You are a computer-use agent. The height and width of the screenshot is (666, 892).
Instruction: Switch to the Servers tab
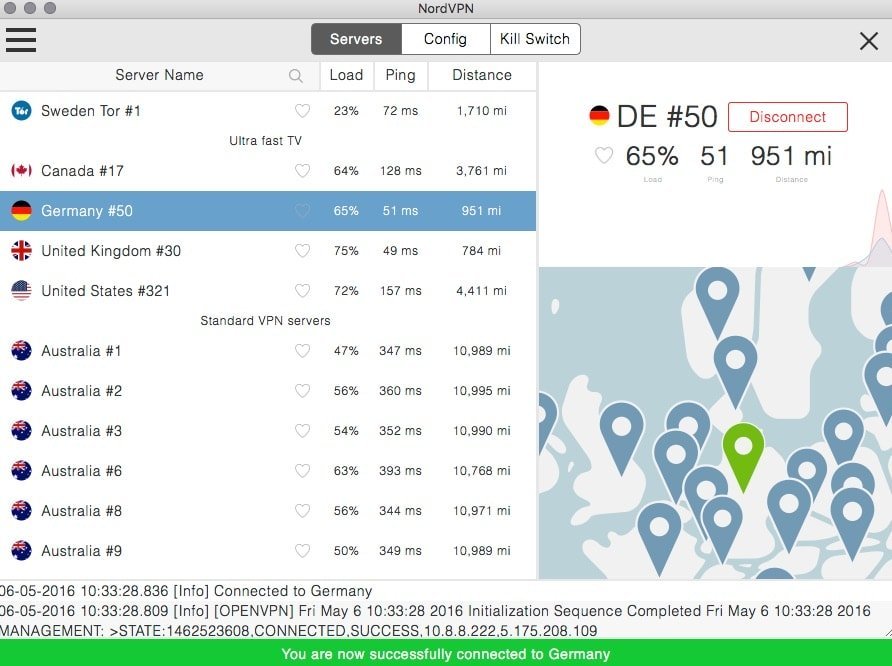[x=356, y=39]
